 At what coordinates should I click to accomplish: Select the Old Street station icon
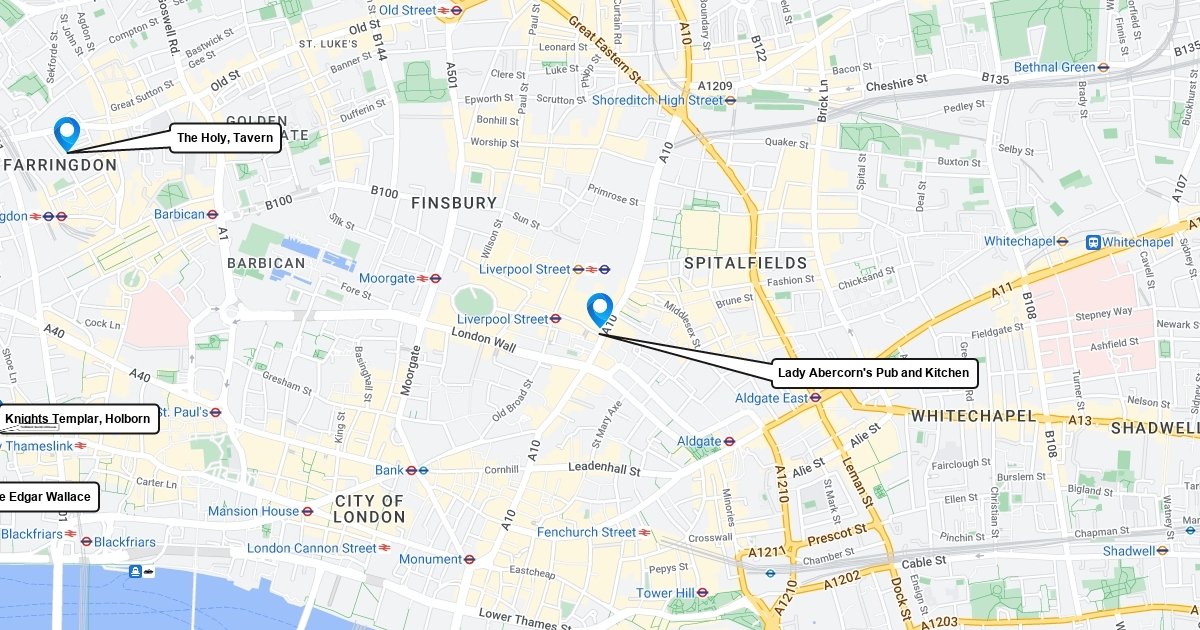point(456,10)
